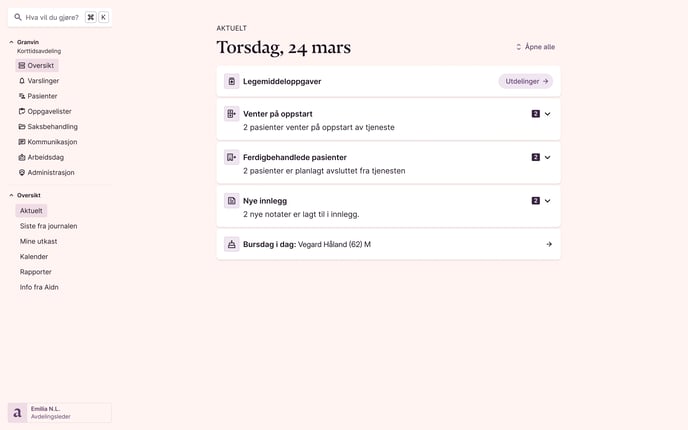Select Kalender in the sidebar
This screenshot has width=688, height=430.
point(34,257)
